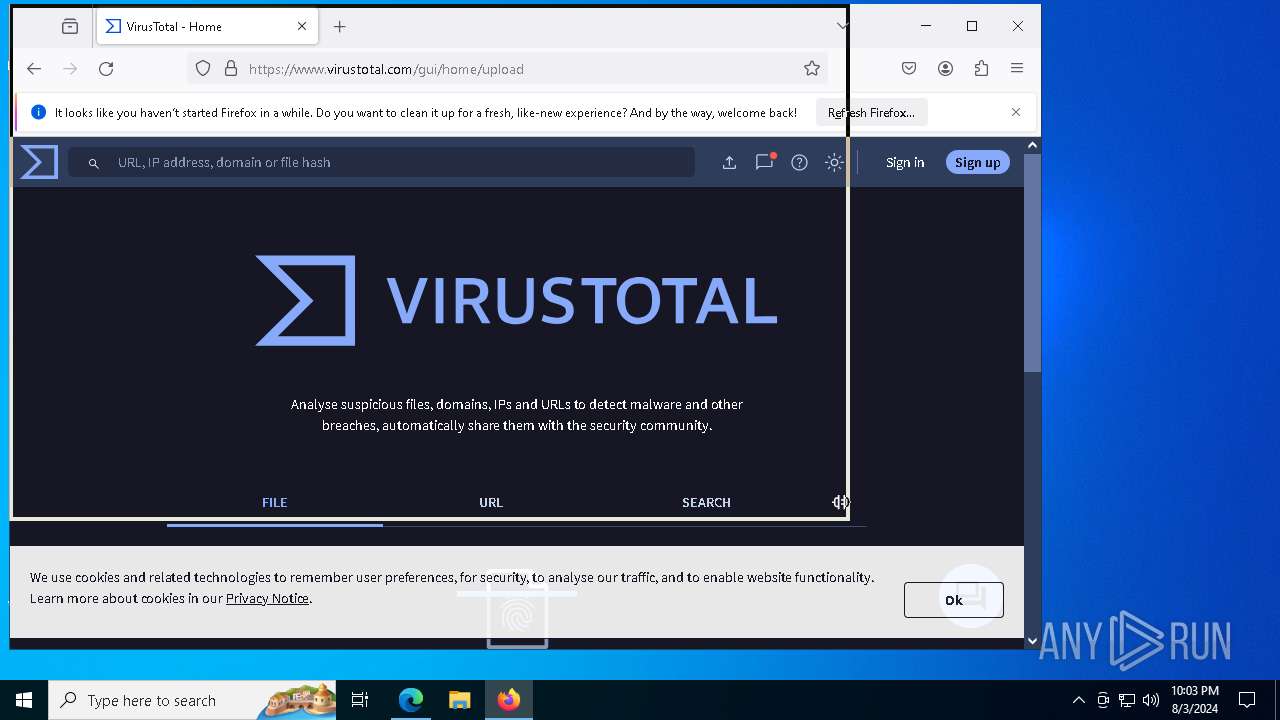Screen dimensions: 1280x720
Task: Click Sign up button
Action: 978,162
